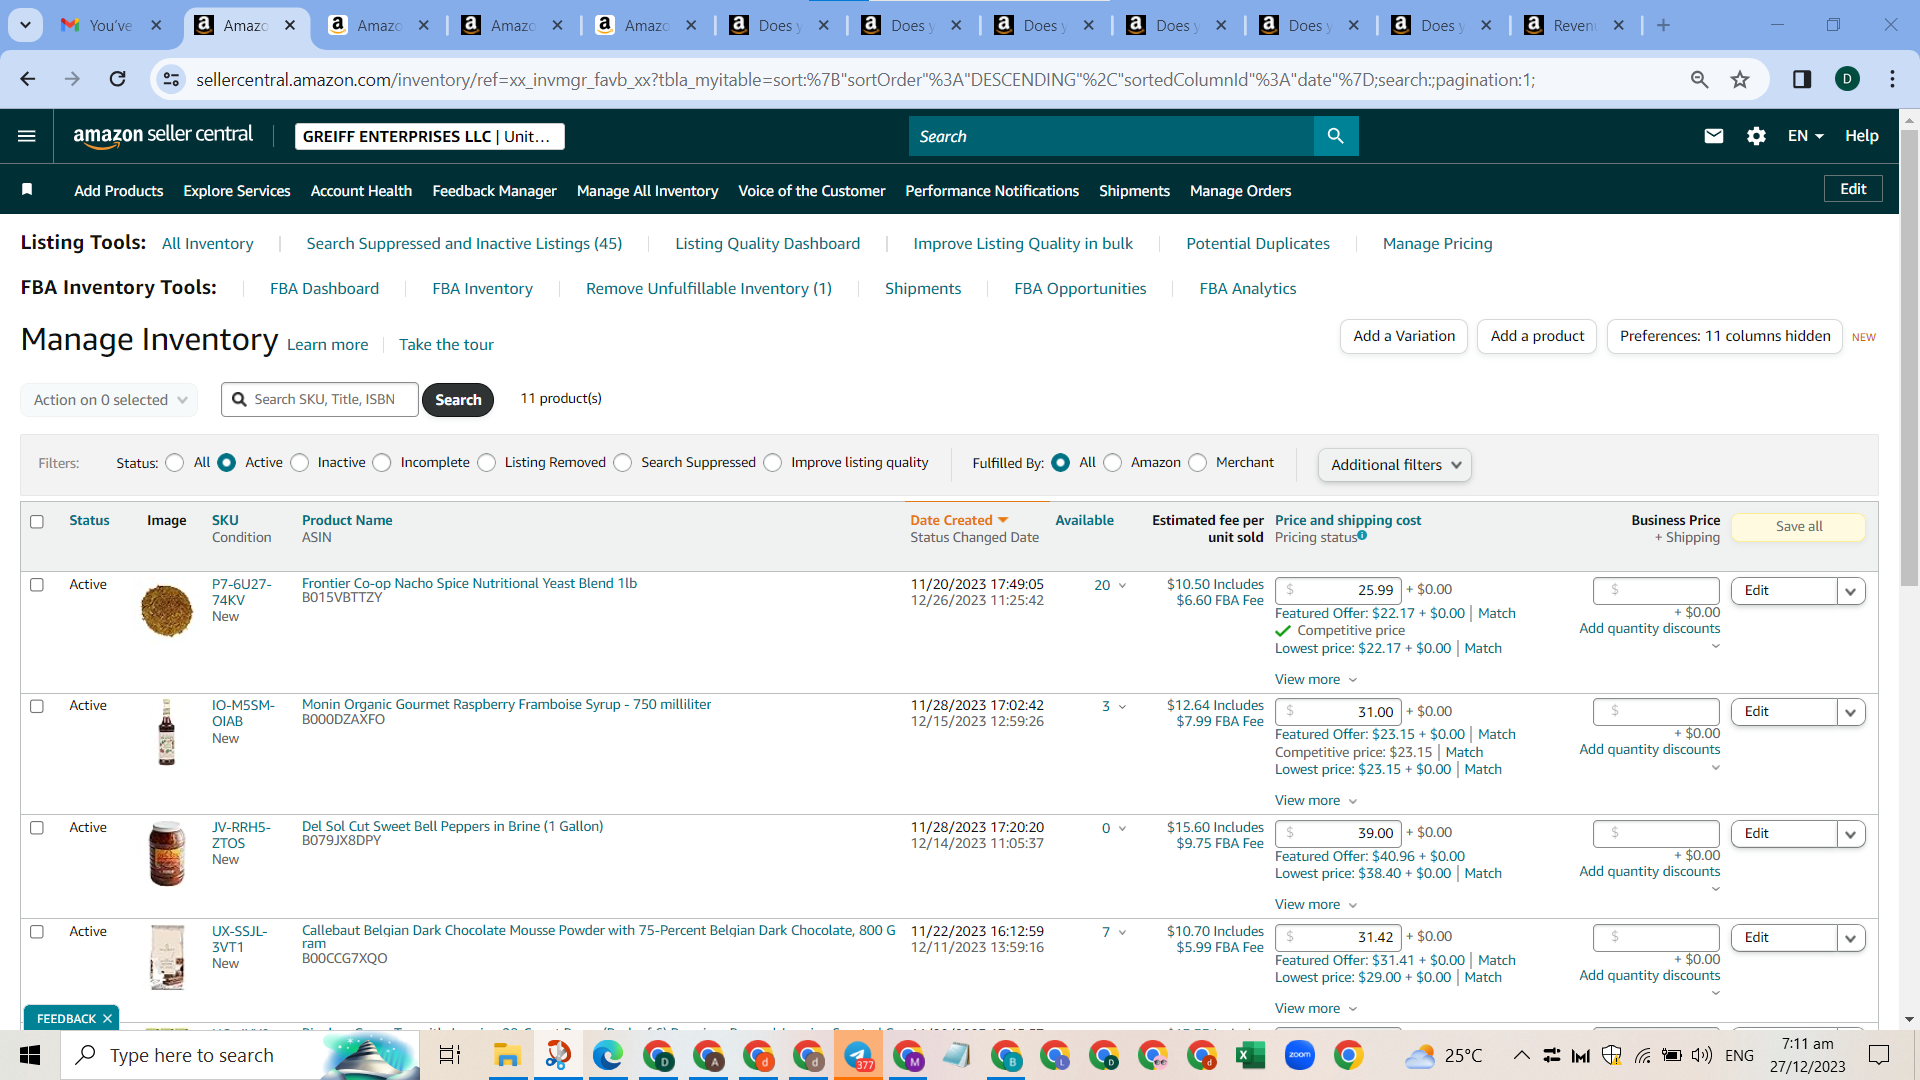Image resolution: width=1920 pixels, height=1080 pixels.
Task: Click the Del Sol Peppers product thumbnail
Action: coord(167,853)
